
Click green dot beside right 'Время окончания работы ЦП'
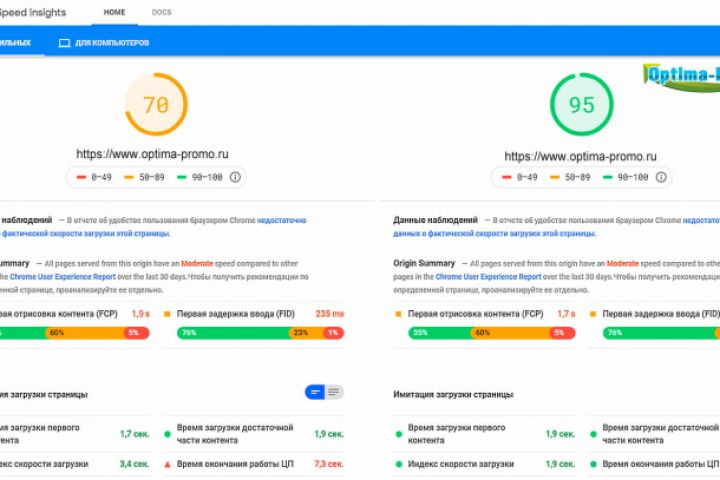[593, 464]
